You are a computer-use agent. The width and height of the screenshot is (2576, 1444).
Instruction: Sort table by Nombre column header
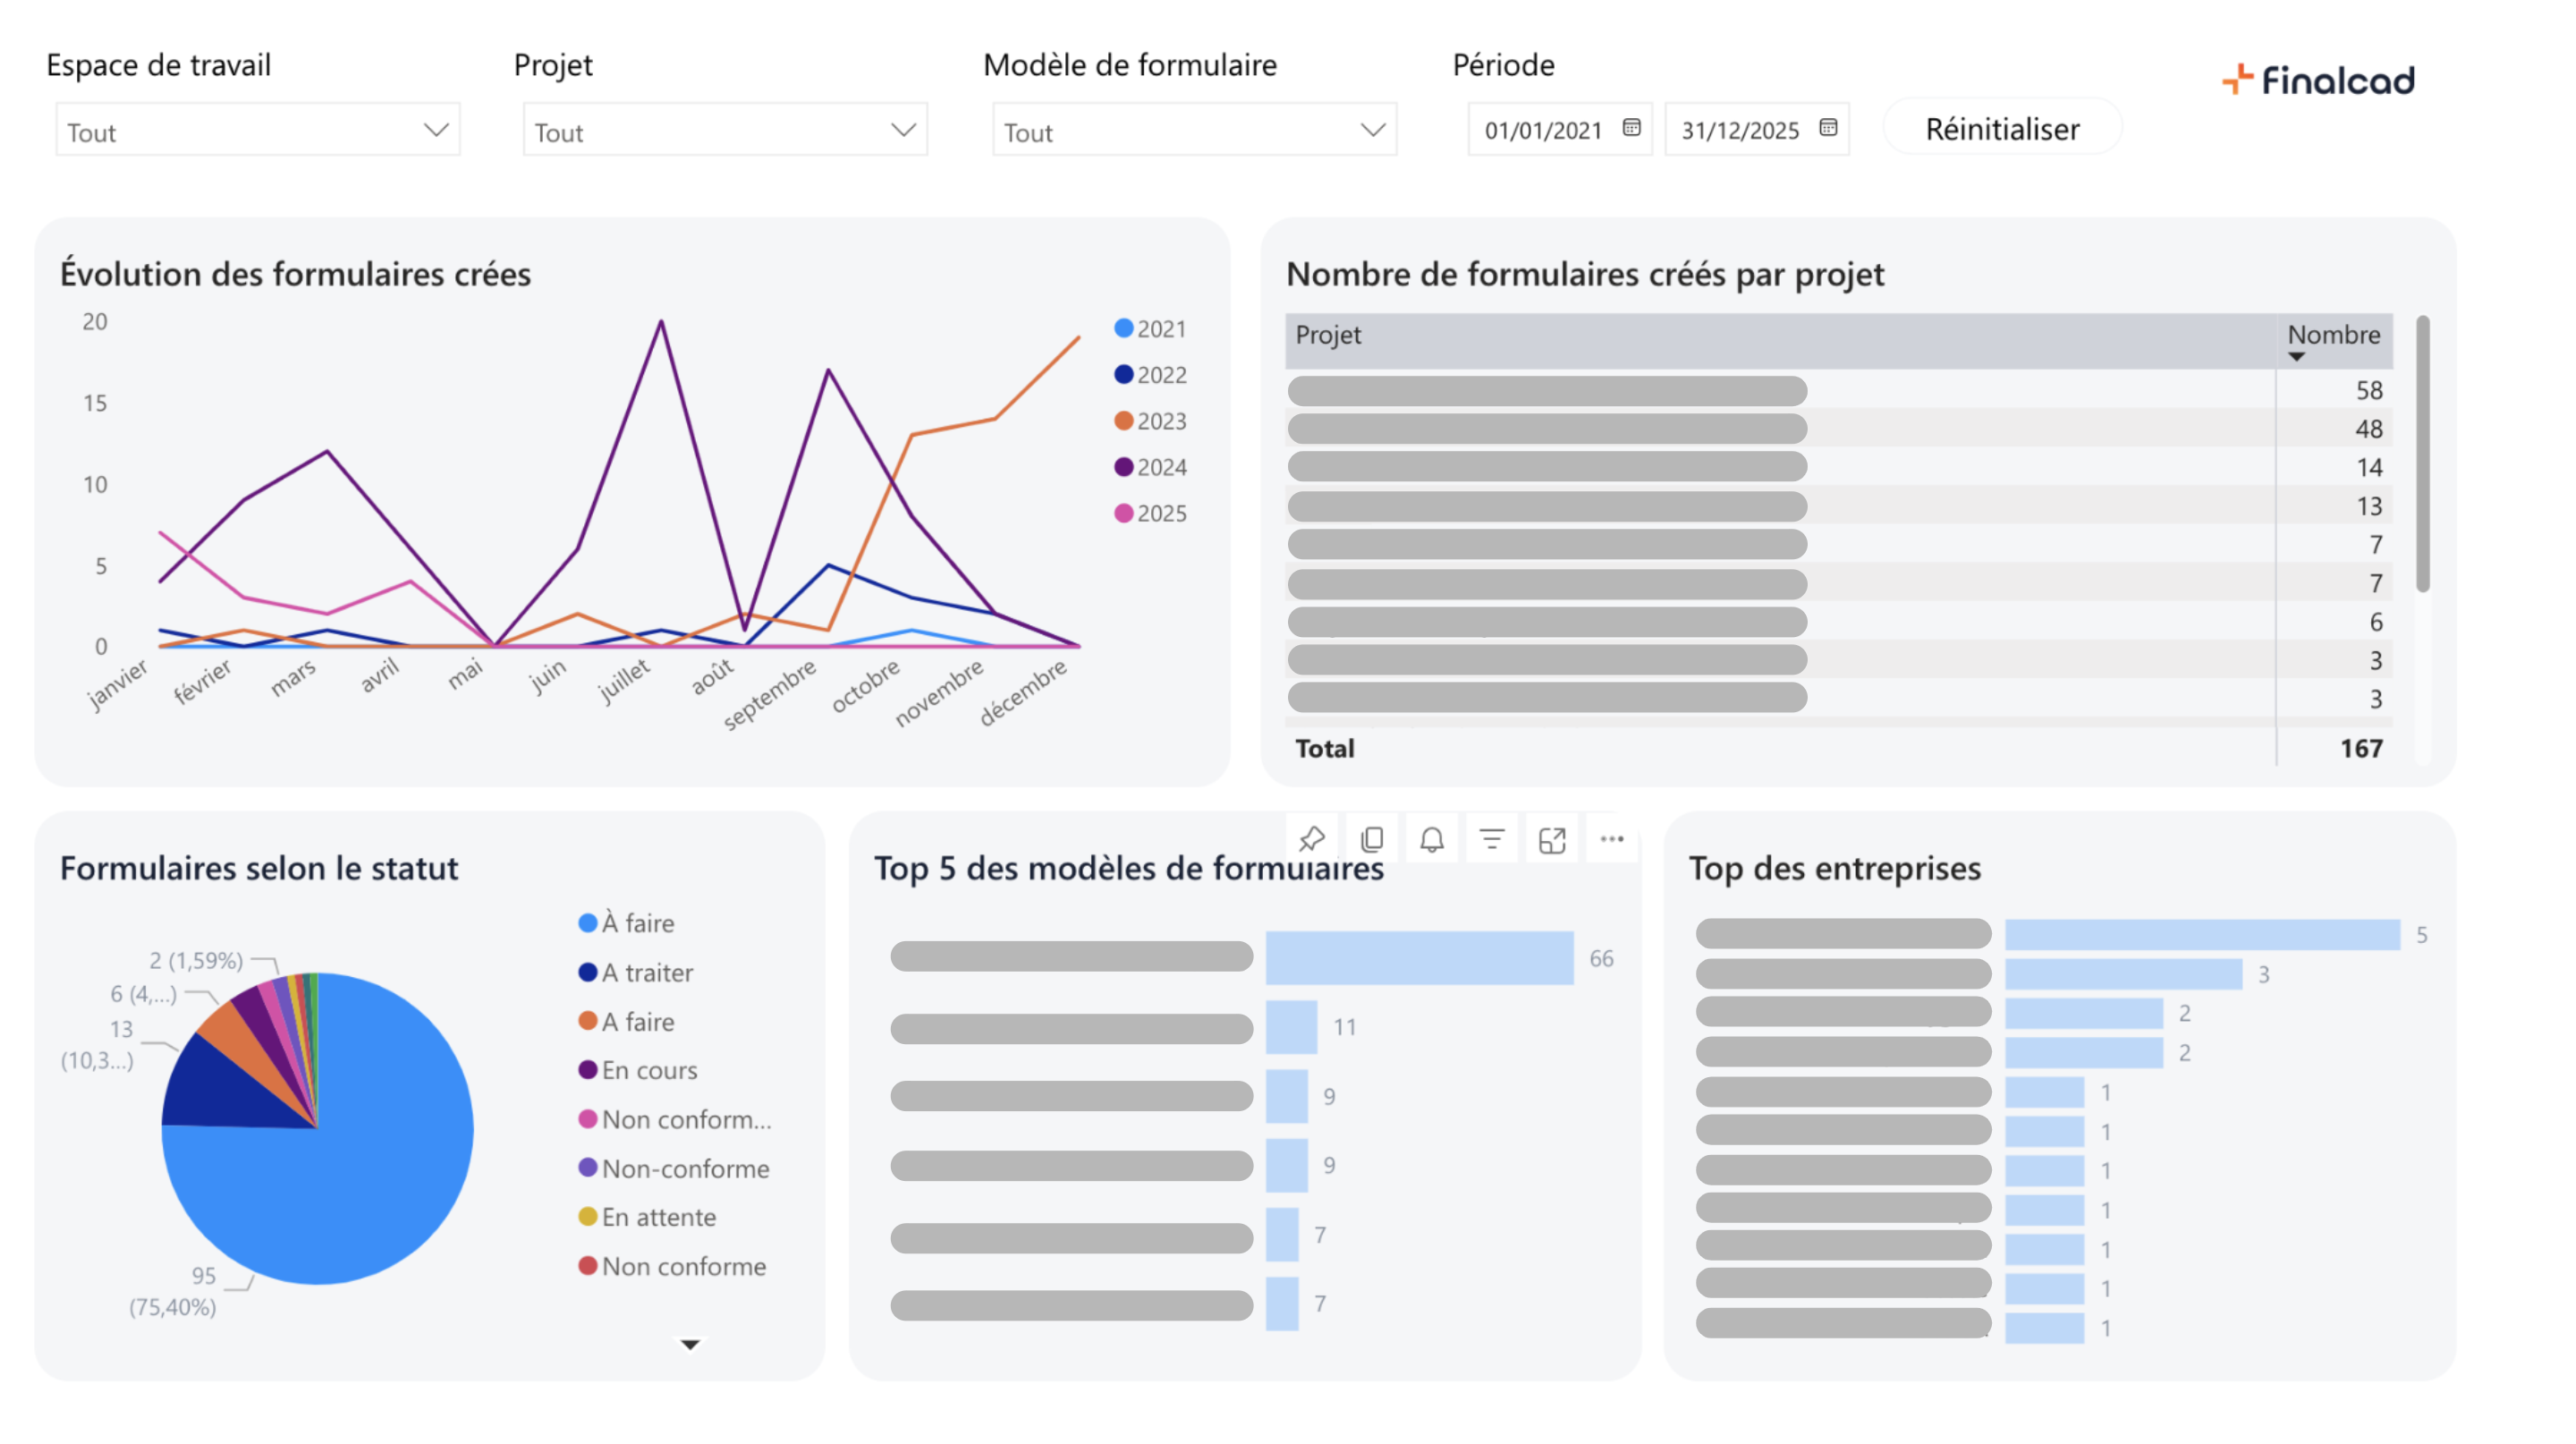tap(2333, 335)
